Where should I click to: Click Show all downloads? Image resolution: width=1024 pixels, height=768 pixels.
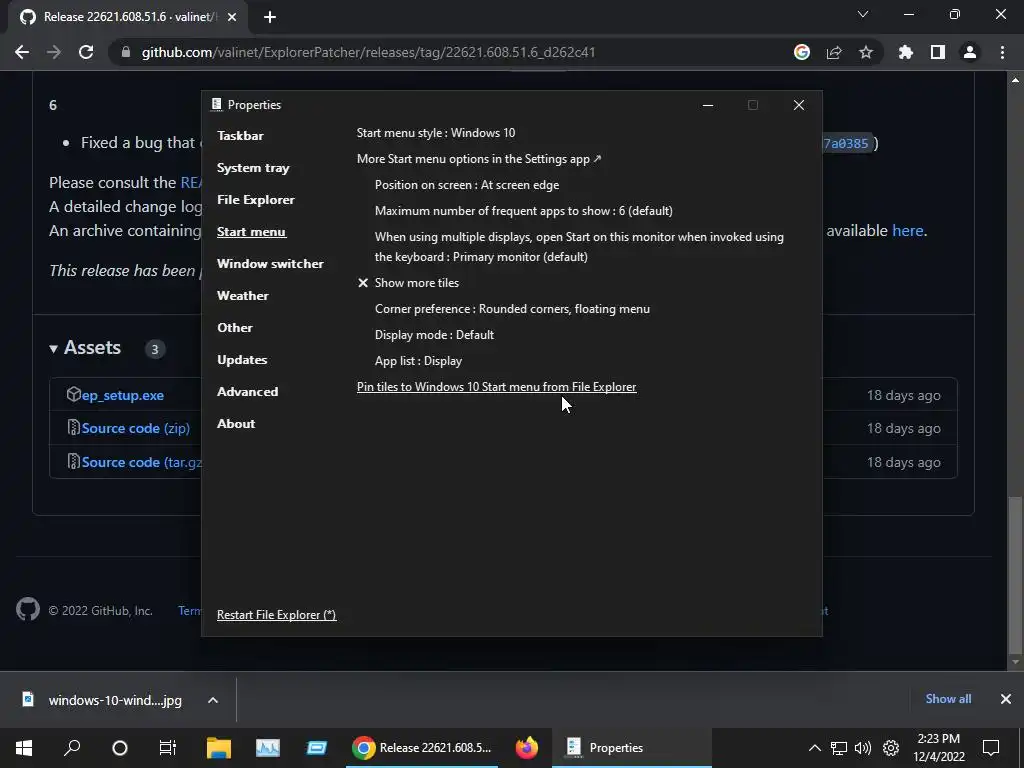[948, 699]
